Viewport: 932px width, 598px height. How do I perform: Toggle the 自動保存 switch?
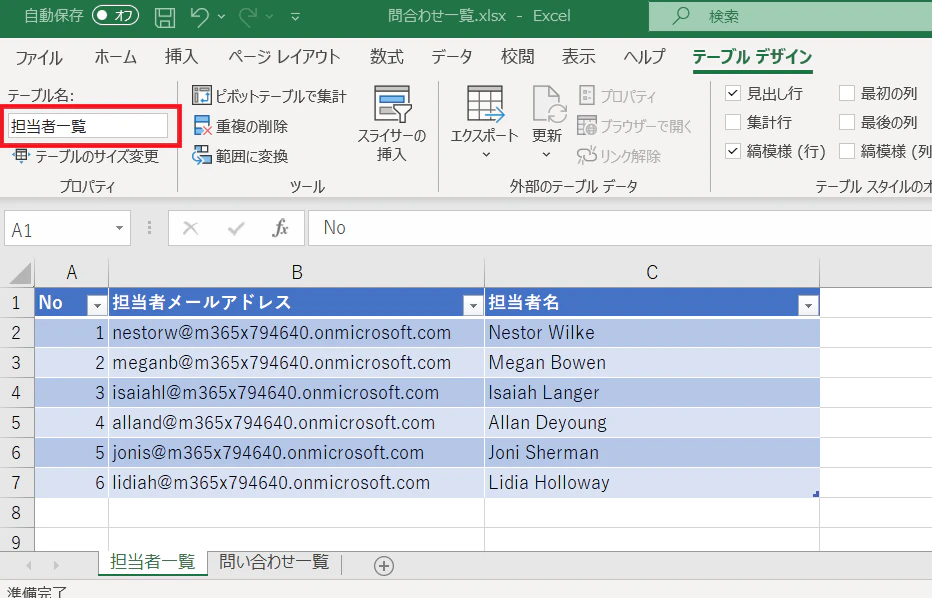(115, 15)
